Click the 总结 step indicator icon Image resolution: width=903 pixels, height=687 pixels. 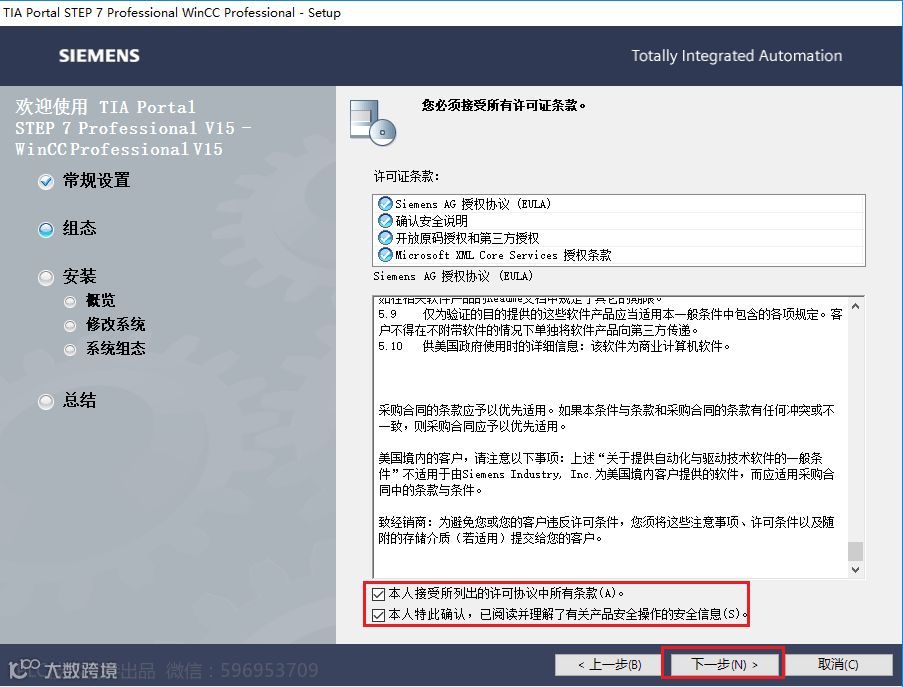coord(46,401)
